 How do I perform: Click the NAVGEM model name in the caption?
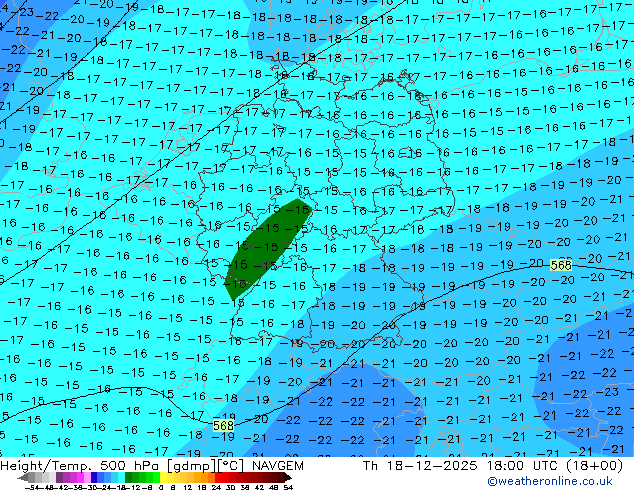click(x=278, y=466)
